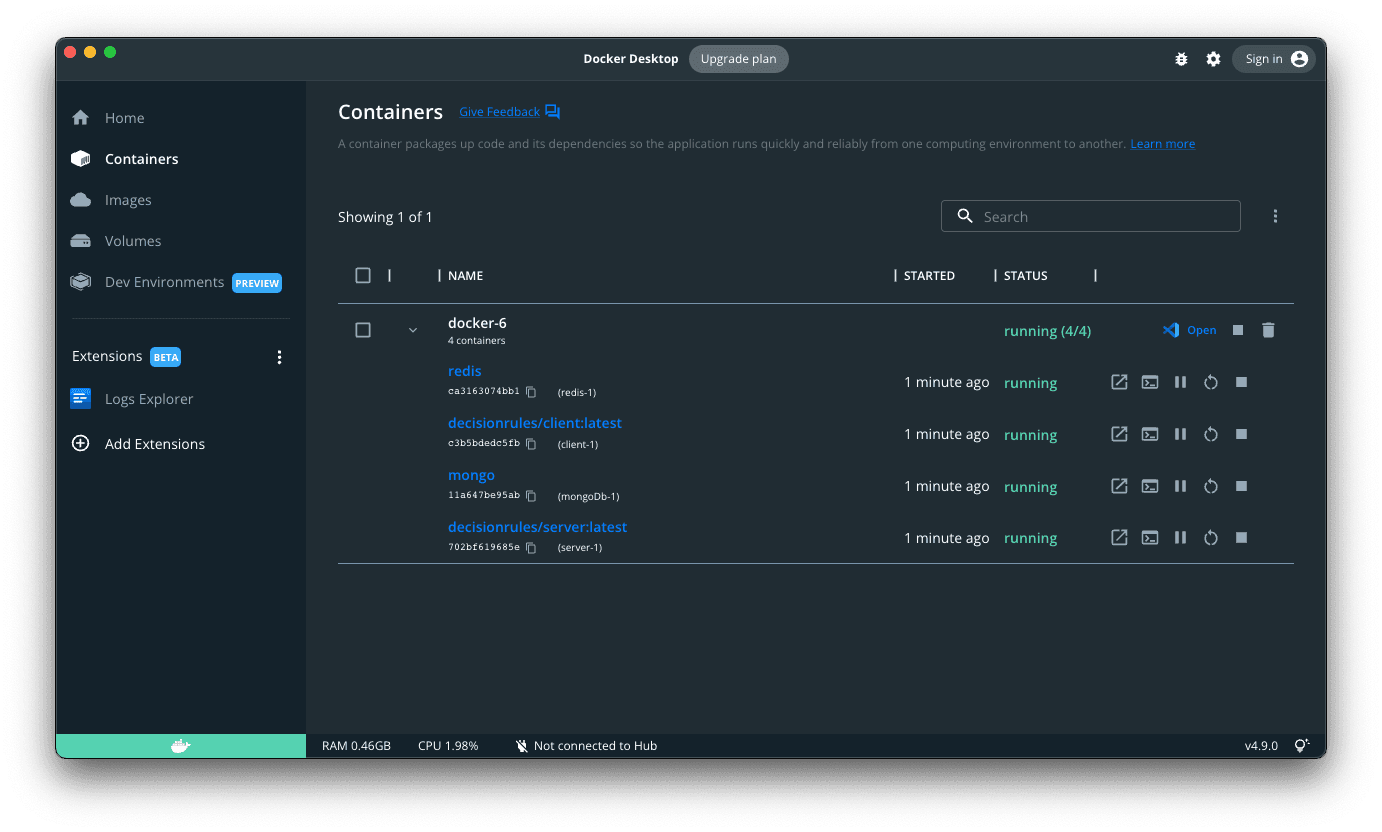Sort by the STARTED column header

click(x=929, y=276)
